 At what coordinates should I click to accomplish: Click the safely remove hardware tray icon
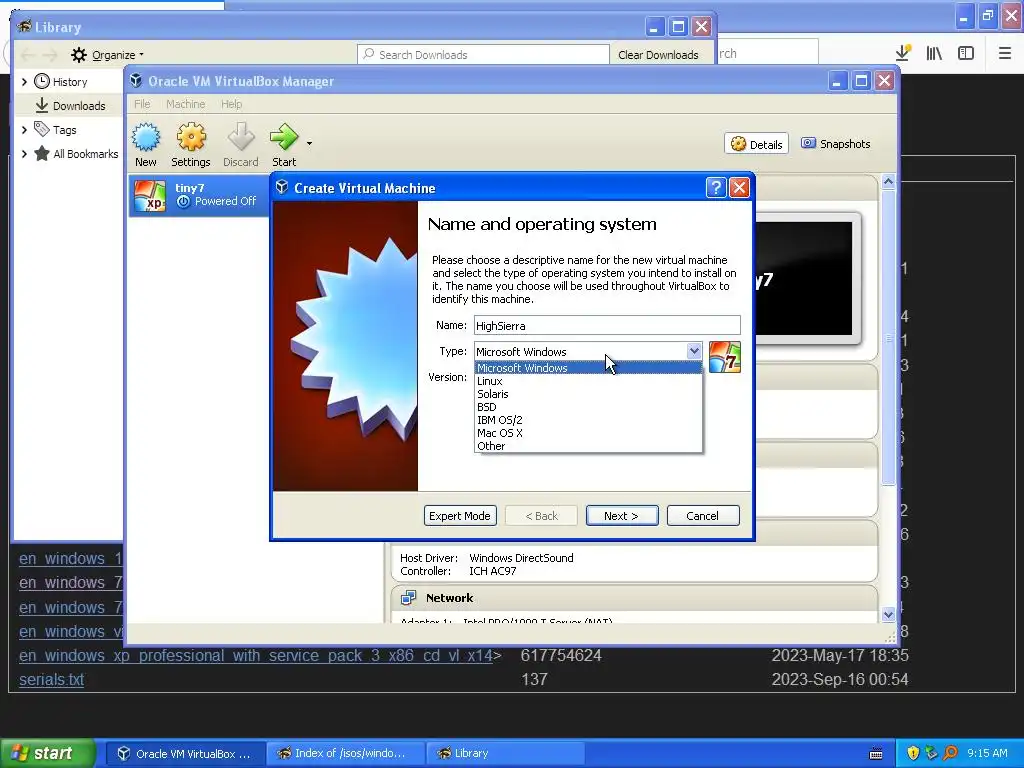click(x=931, y=754)
